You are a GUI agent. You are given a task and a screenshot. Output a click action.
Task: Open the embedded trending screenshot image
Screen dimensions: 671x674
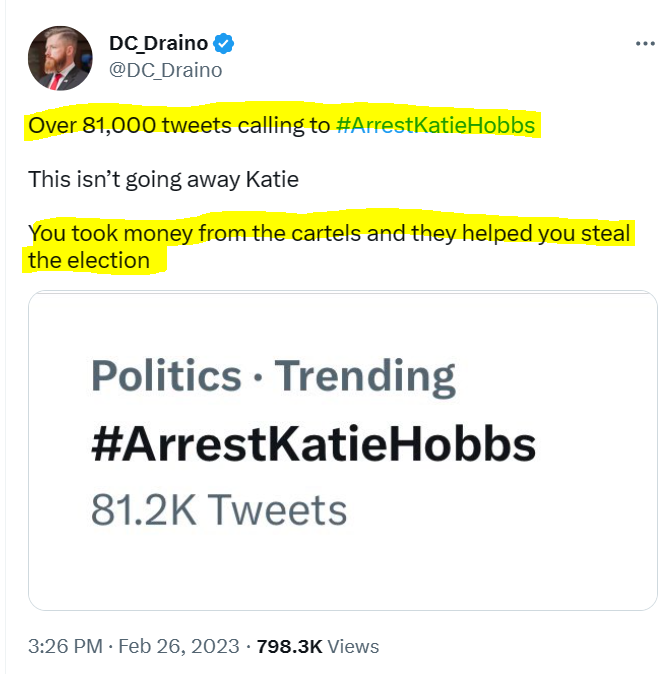click(343, 450)
